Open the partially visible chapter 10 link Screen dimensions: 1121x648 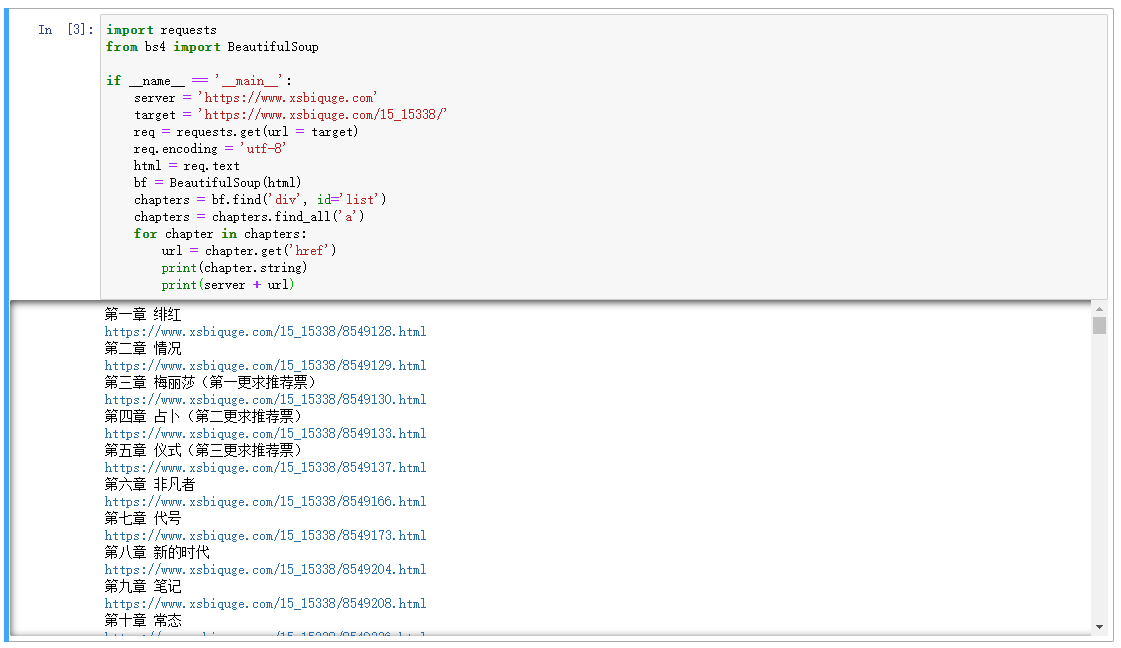[250, 634]
